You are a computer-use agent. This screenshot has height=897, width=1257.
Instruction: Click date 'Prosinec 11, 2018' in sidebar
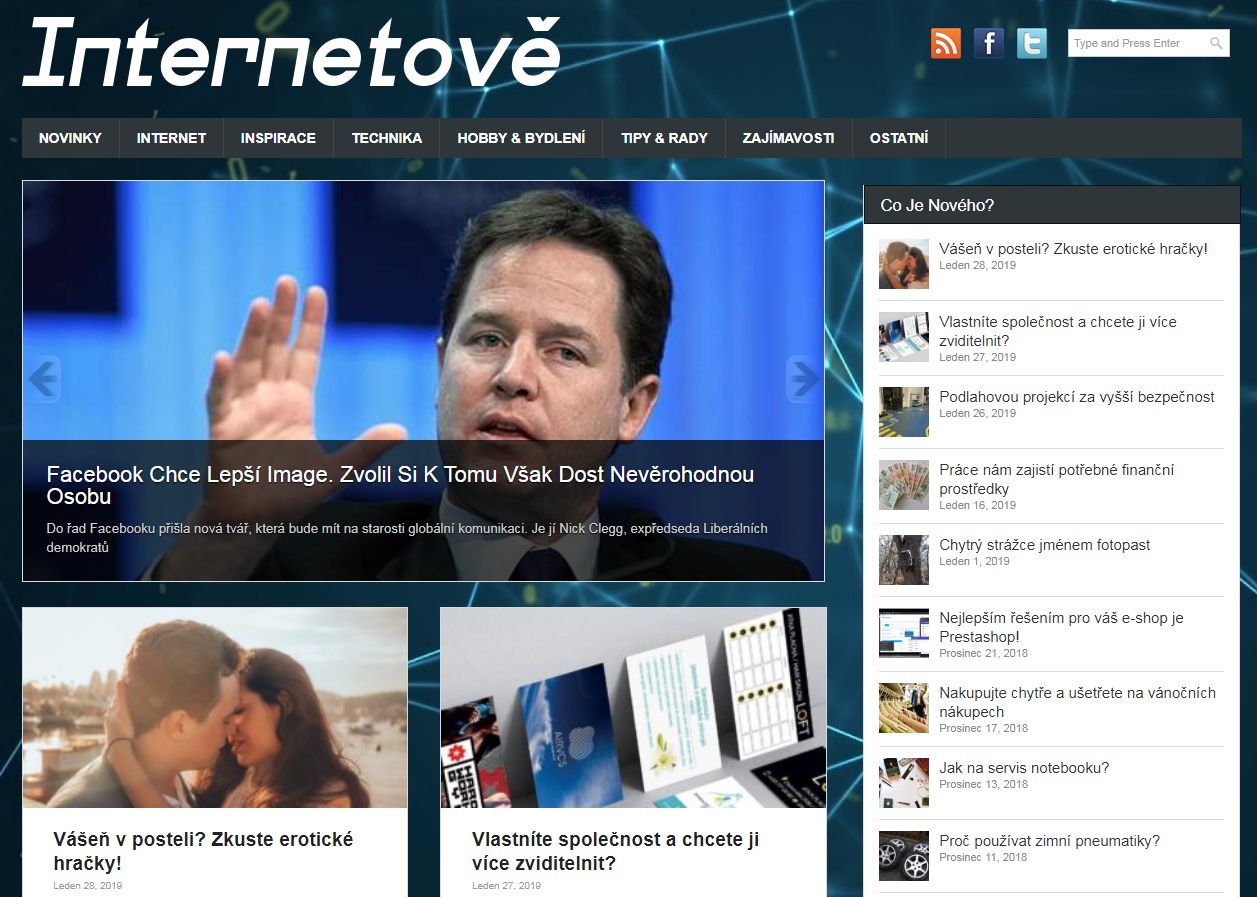coord(983,858)
